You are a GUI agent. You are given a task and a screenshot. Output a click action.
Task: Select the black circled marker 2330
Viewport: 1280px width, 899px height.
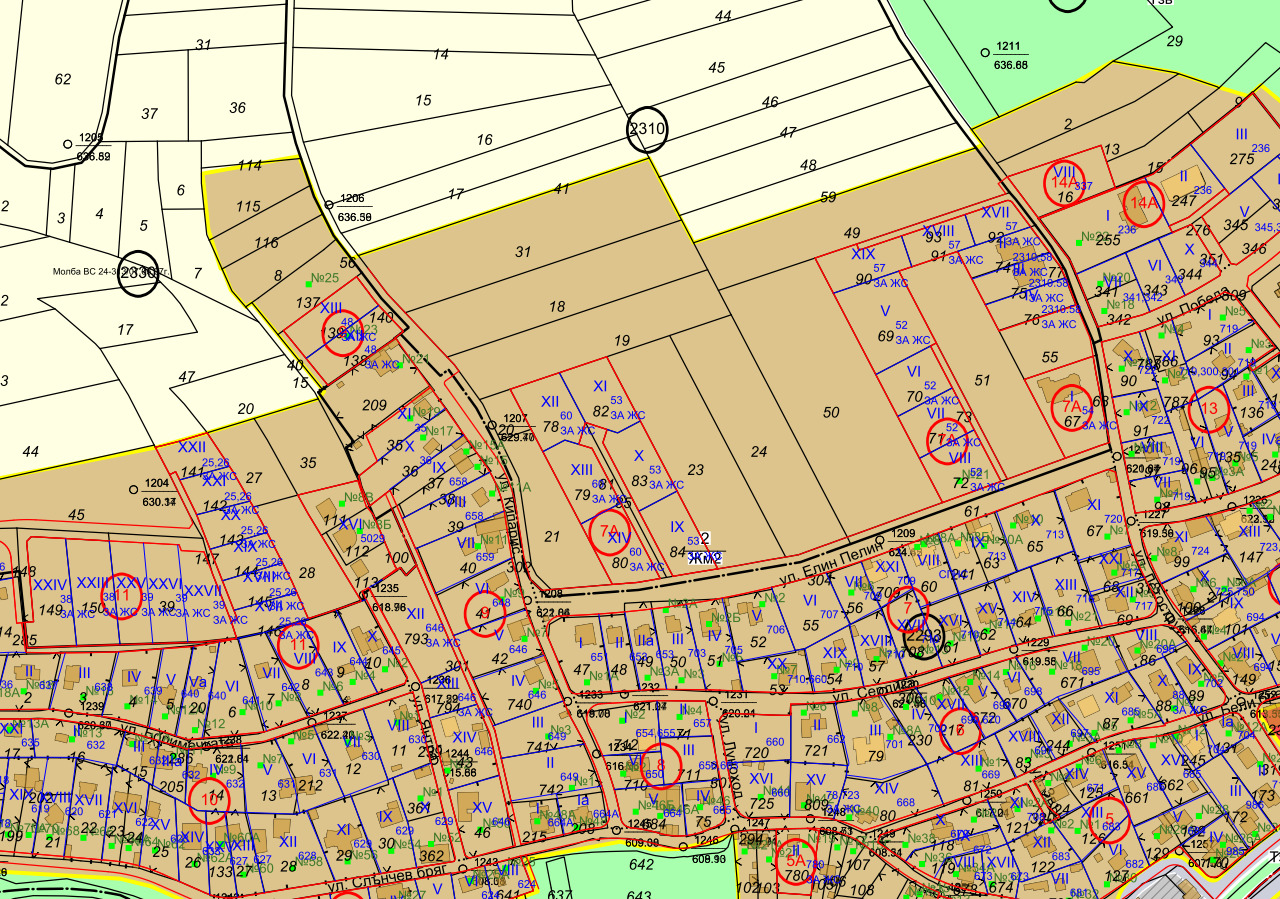click(x=138, y=273)
